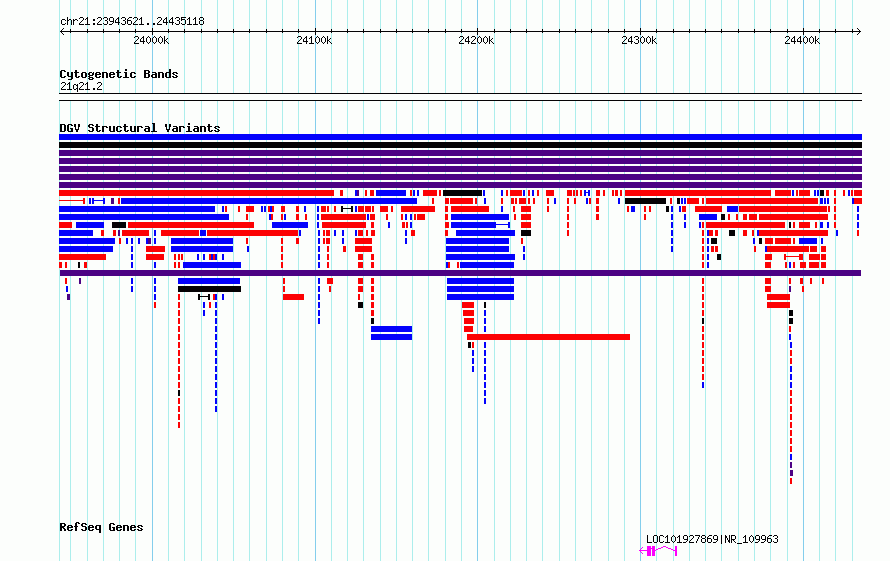Image resolution: width=890 pixels, height=561 pixels.
Task: Click the 24100k ruler label
Action: coord(314,40)
